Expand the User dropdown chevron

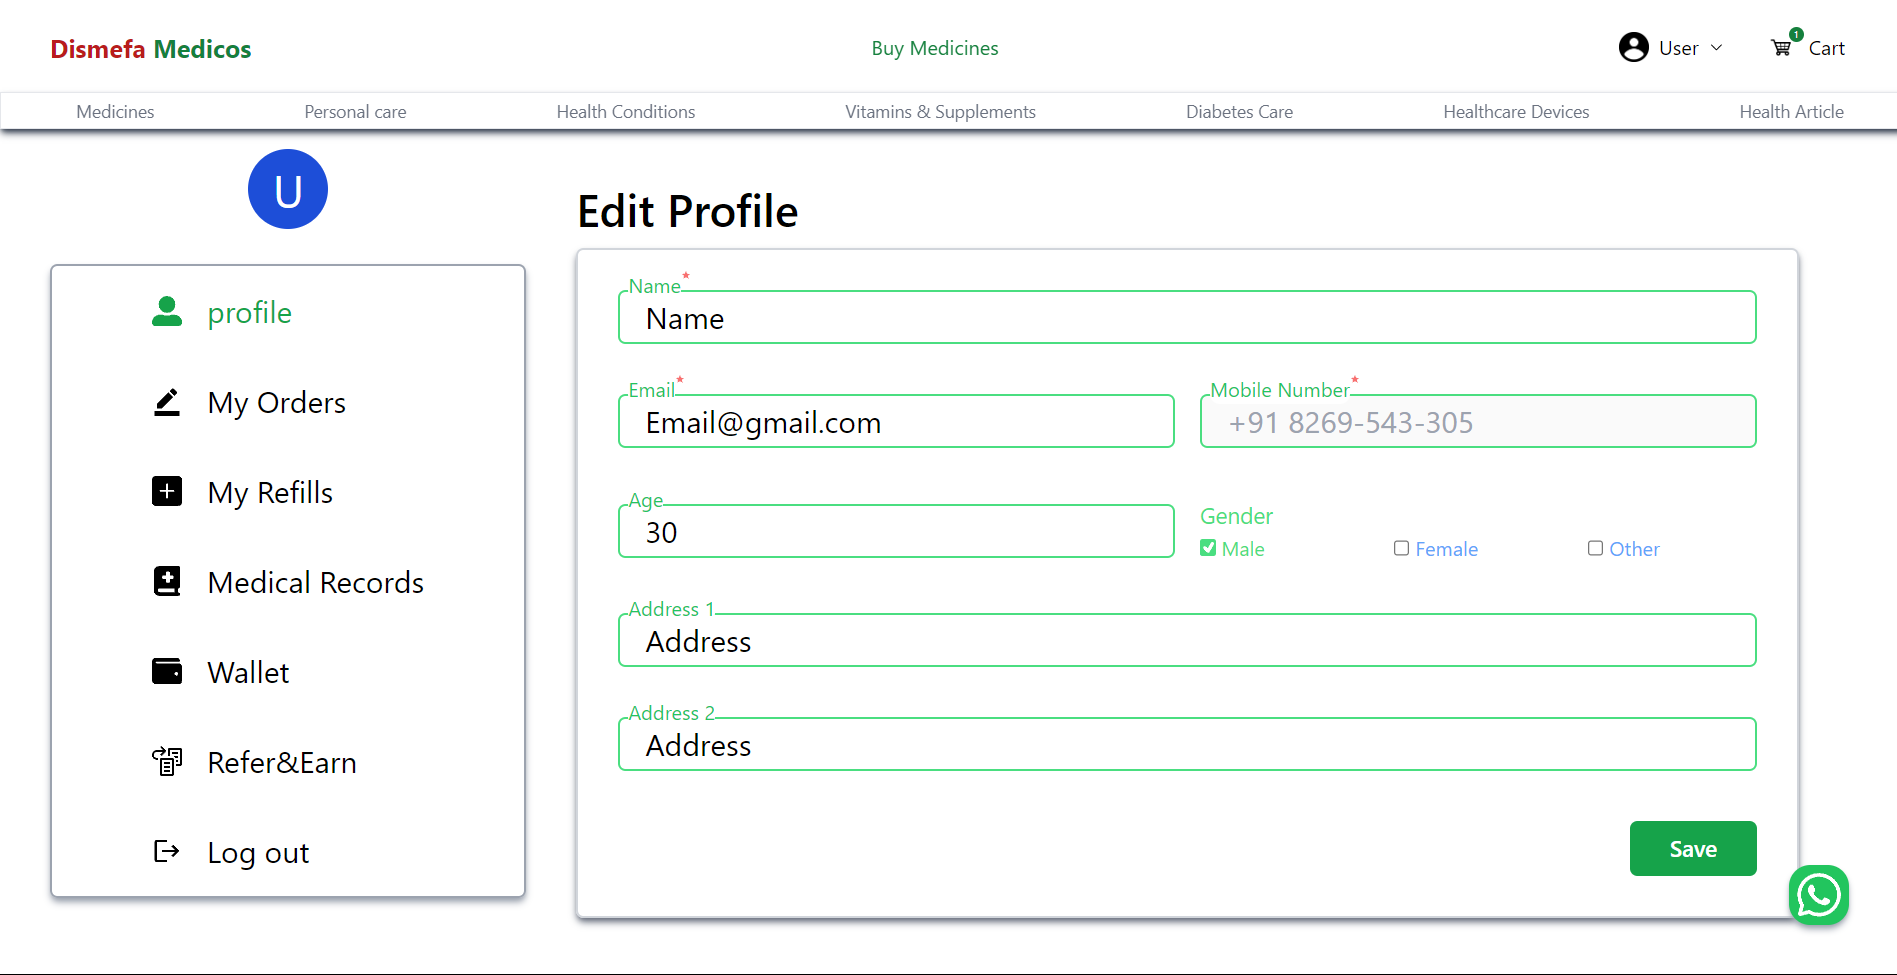1717,48
